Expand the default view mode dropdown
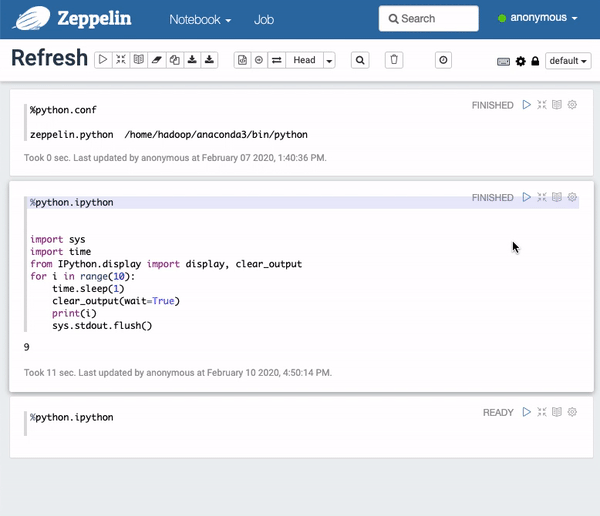 point(568,61)
